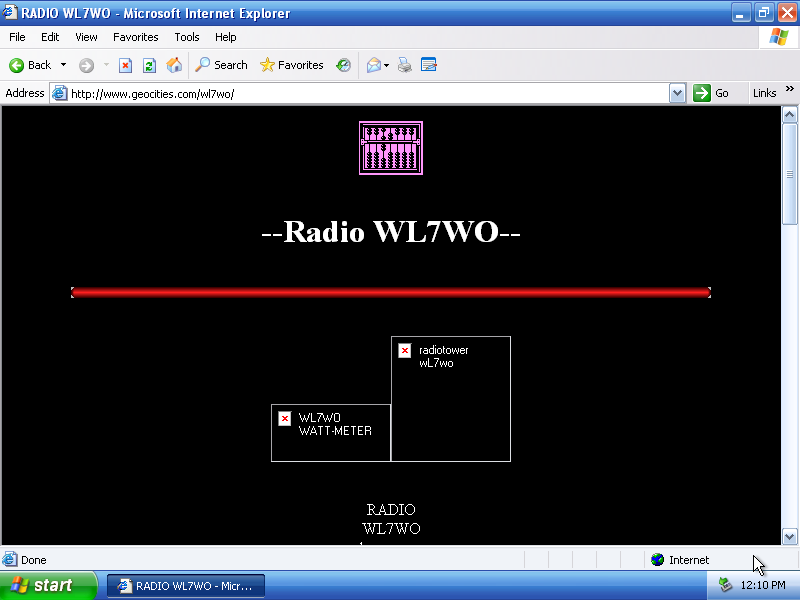Click the '--Radio WL7WO--' heading

(x=391, y=232)
